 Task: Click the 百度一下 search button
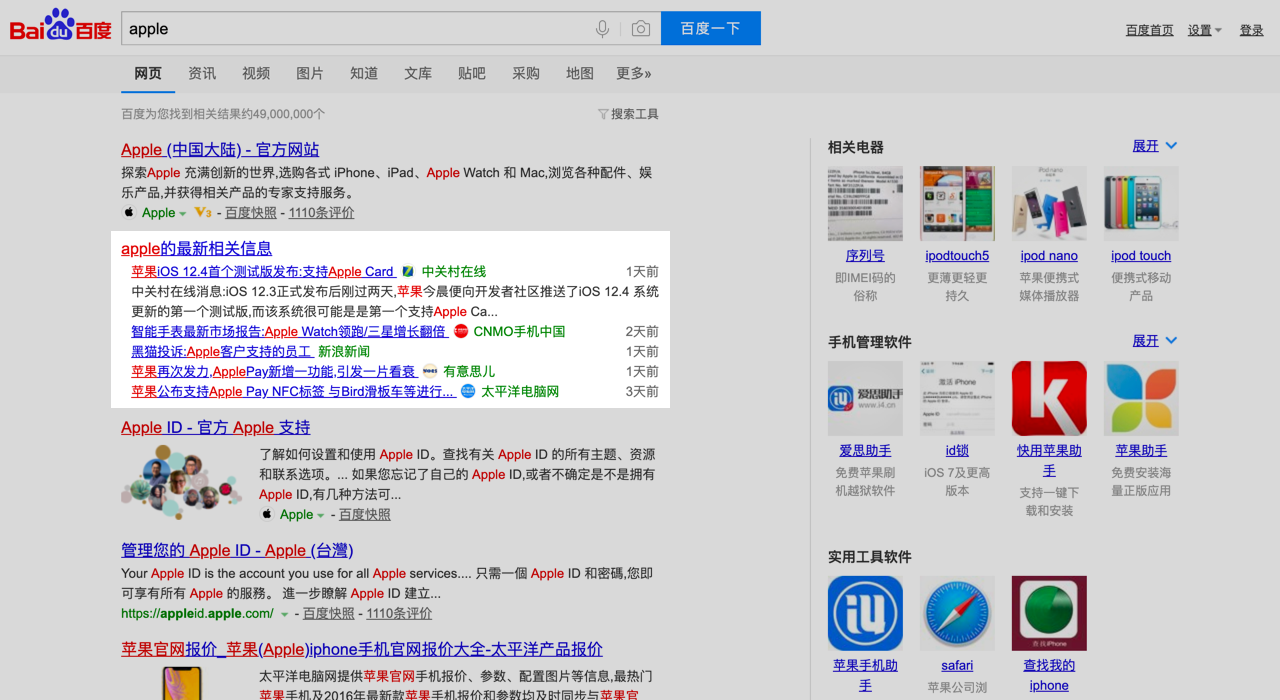pyautogui.click(x=711, y=28)
